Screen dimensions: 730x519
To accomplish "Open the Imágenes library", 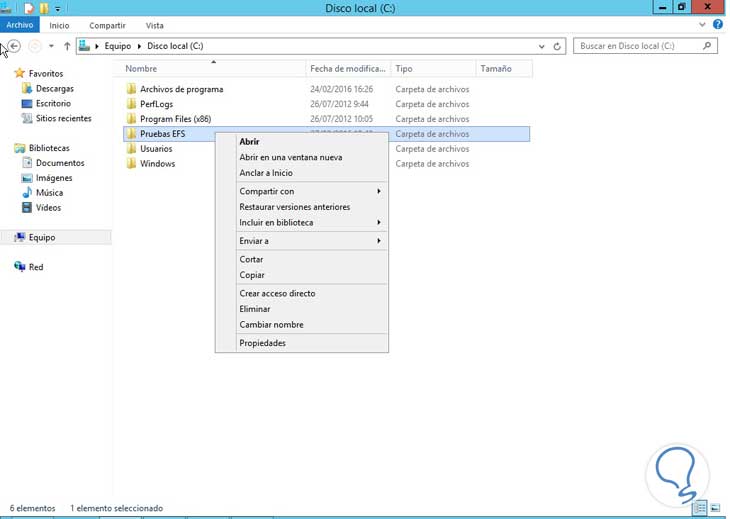I will 54,178.
